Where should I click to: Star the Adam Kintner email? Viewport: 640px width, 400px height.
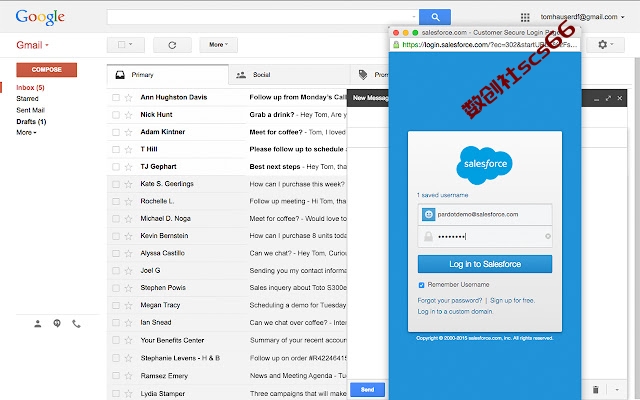point(129,132)
